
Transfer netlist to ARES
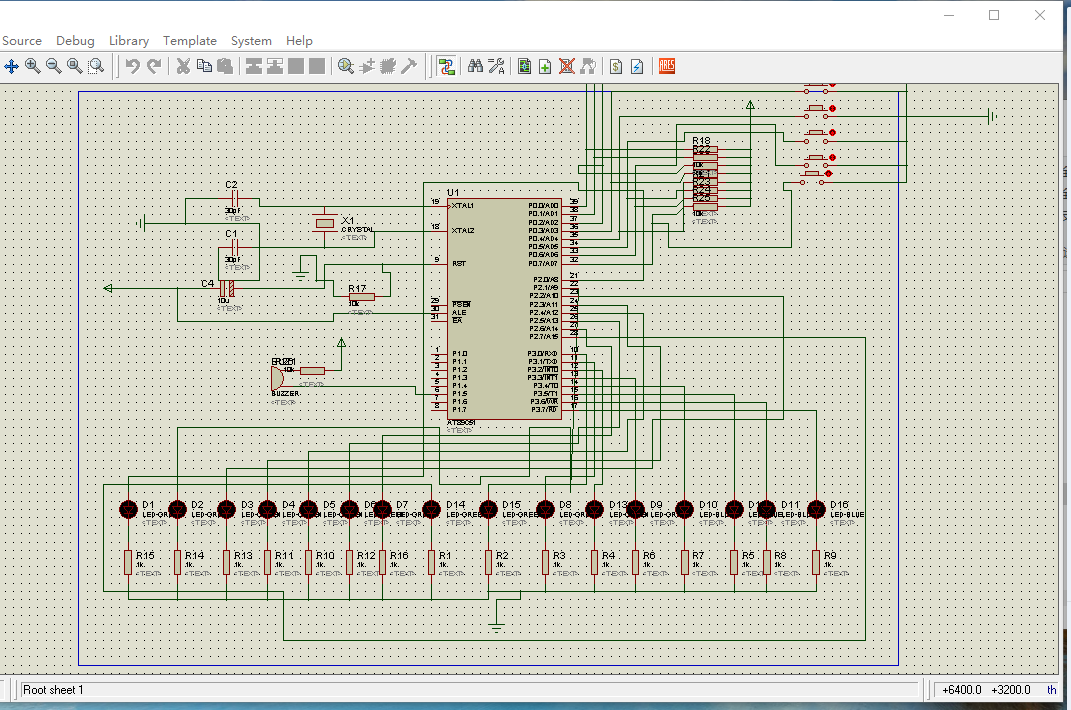[x=667, y=66]
